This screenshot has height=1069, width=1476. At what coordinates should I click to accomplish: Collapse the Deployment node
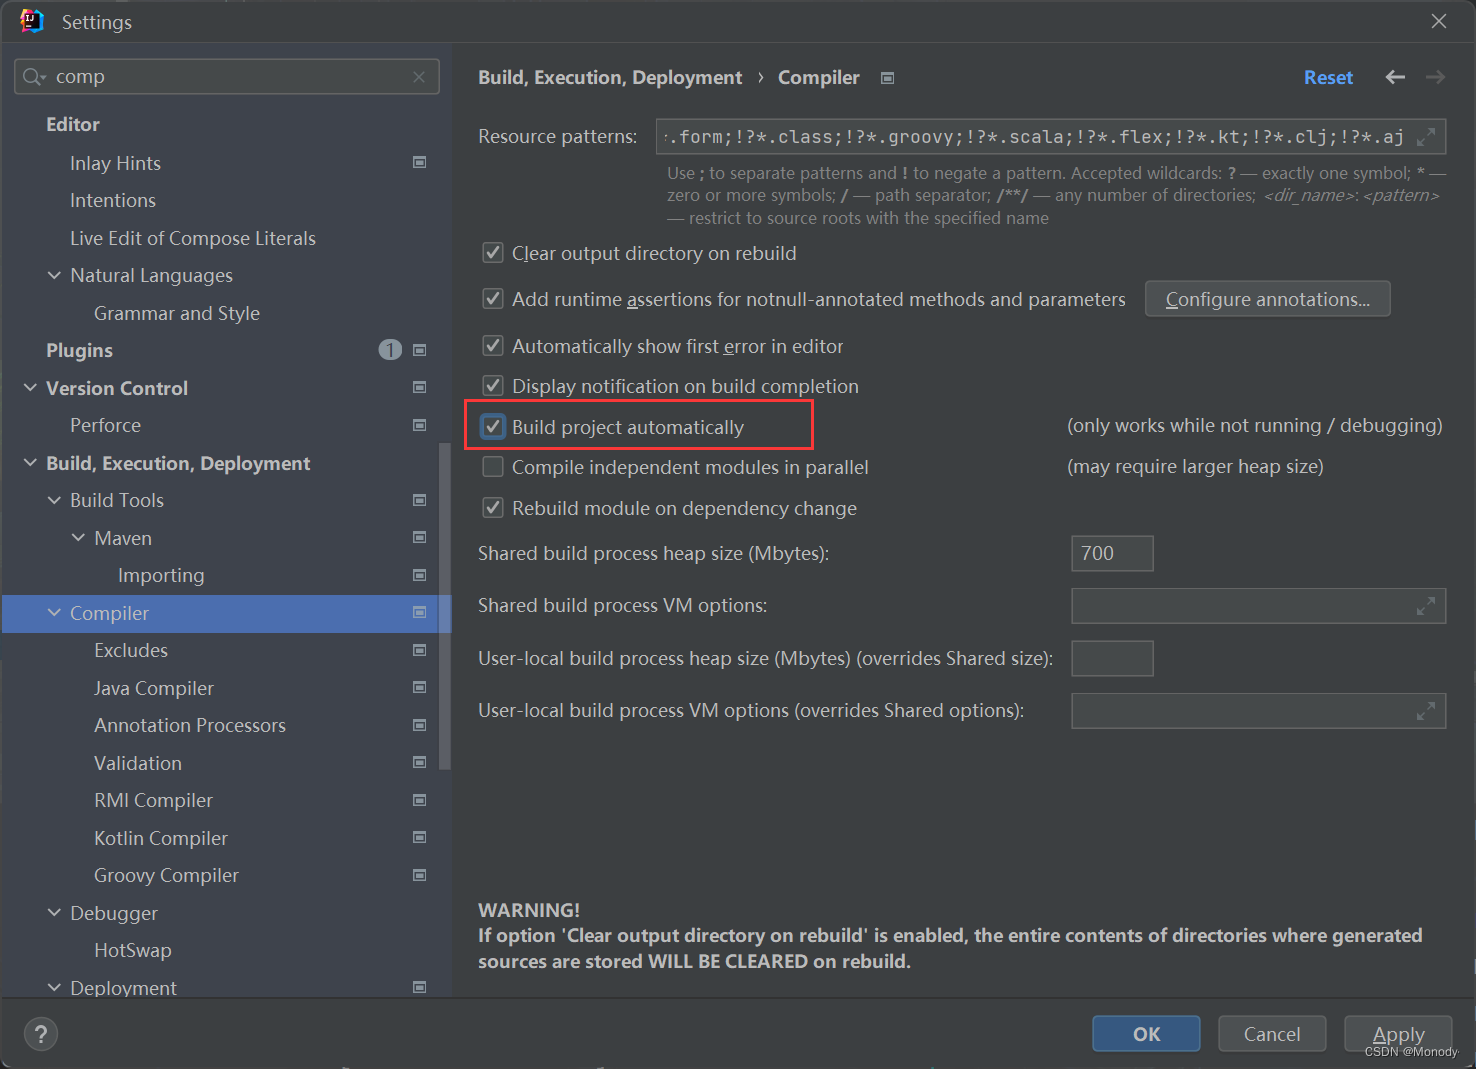point(54,987)
